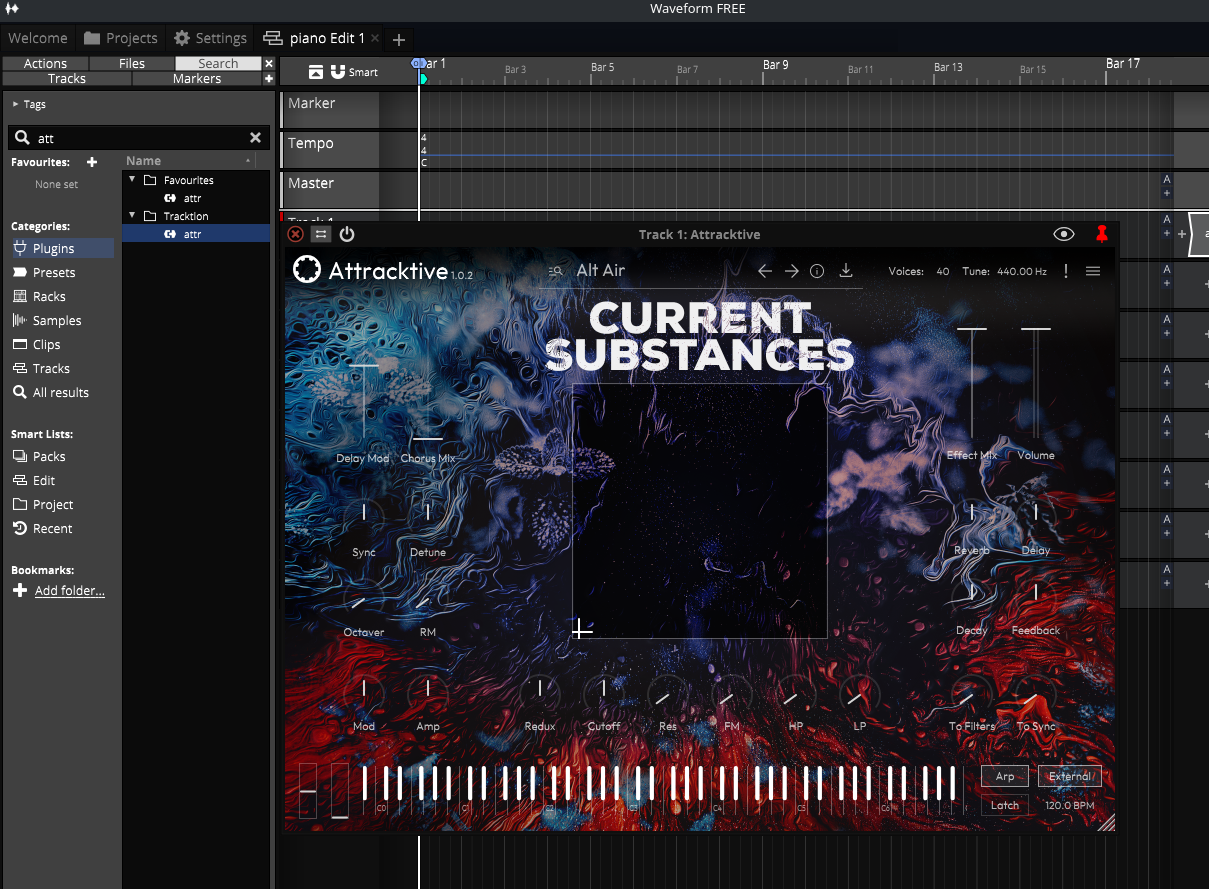1209x889 pixels.
Task: Open the Alt Air preset name dropdown
Action: pyautogui.click(x=601, y=271)
